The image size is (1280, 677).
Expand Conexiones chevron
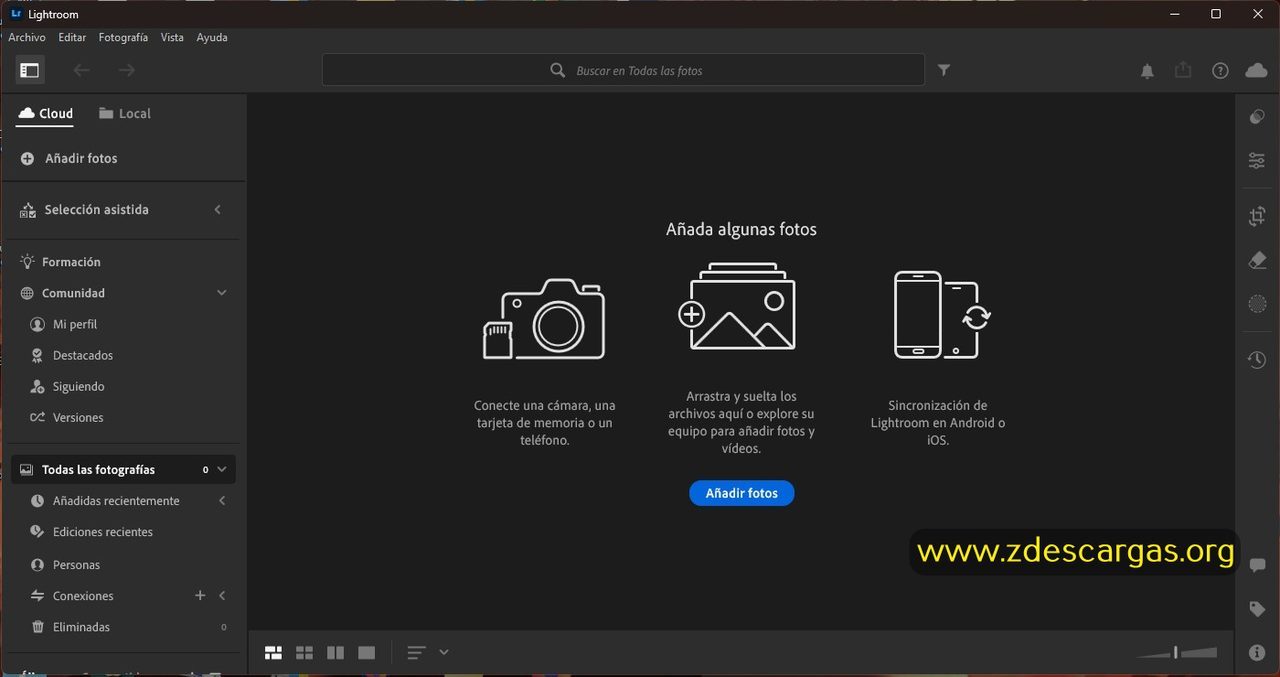[x=222, y=596]
